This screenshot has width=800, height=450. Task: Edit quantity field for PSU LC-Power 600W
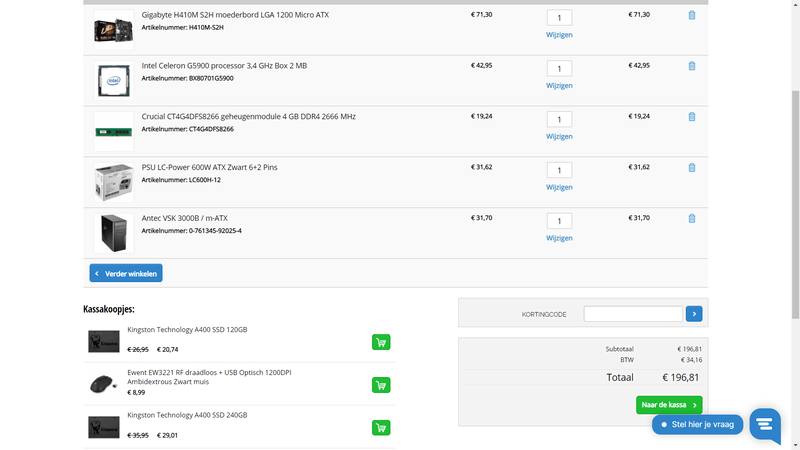click(x=559, y=170)
